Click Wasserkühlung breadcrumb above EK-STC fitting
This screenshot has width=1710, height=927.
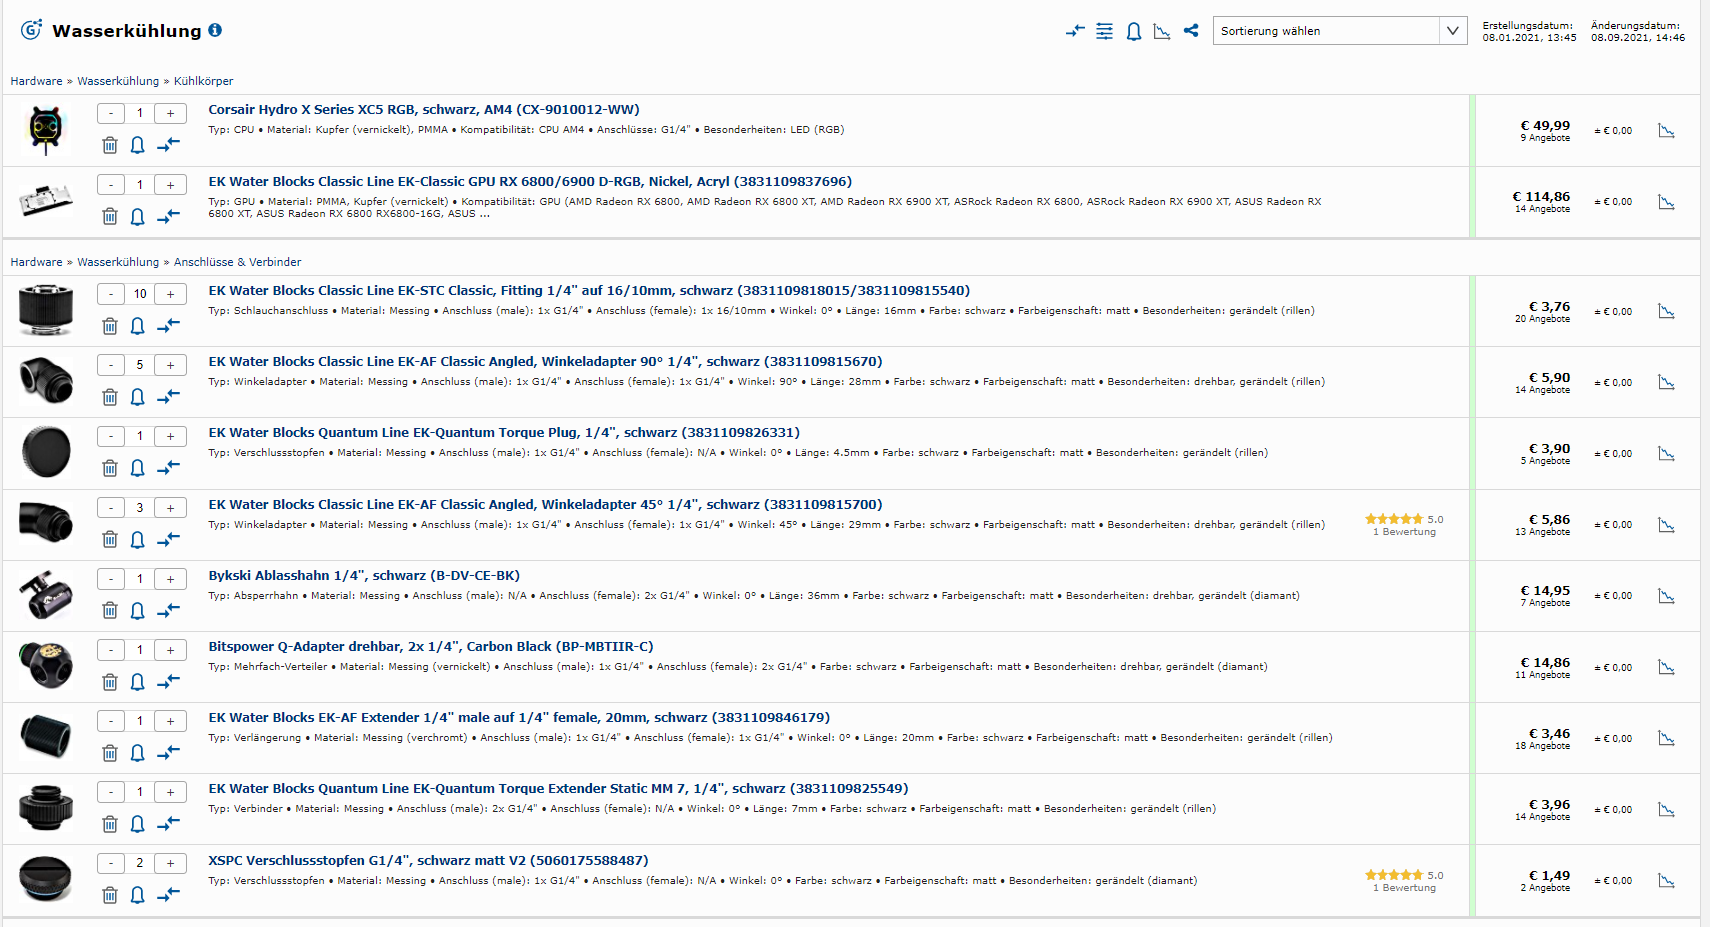point(118,262)
